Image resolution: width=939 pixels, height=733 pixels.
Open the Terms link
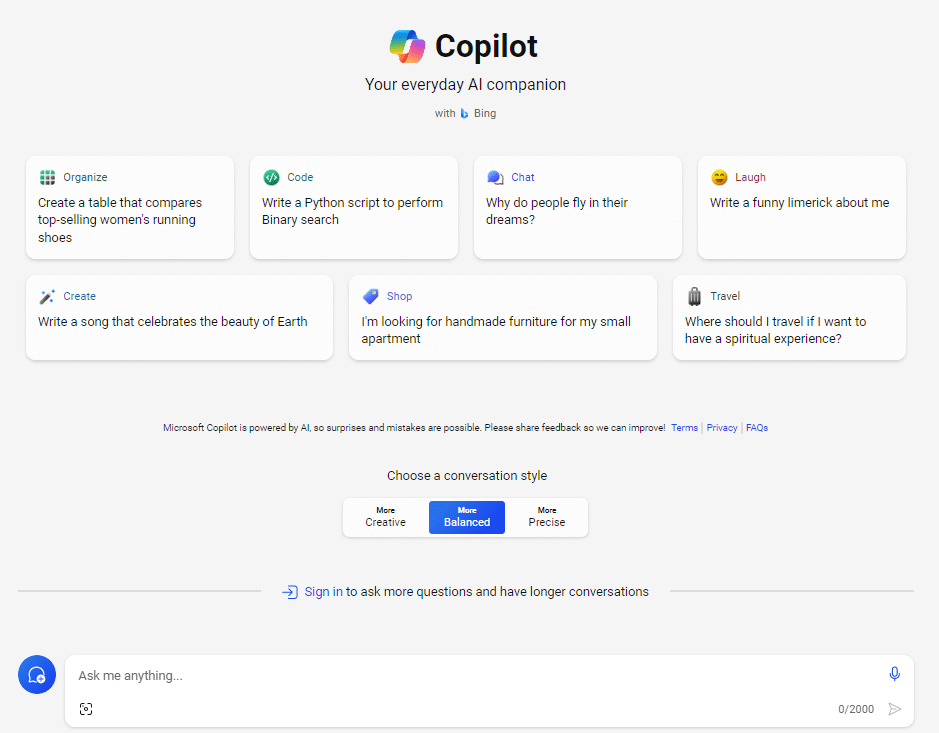pos(684,428)
